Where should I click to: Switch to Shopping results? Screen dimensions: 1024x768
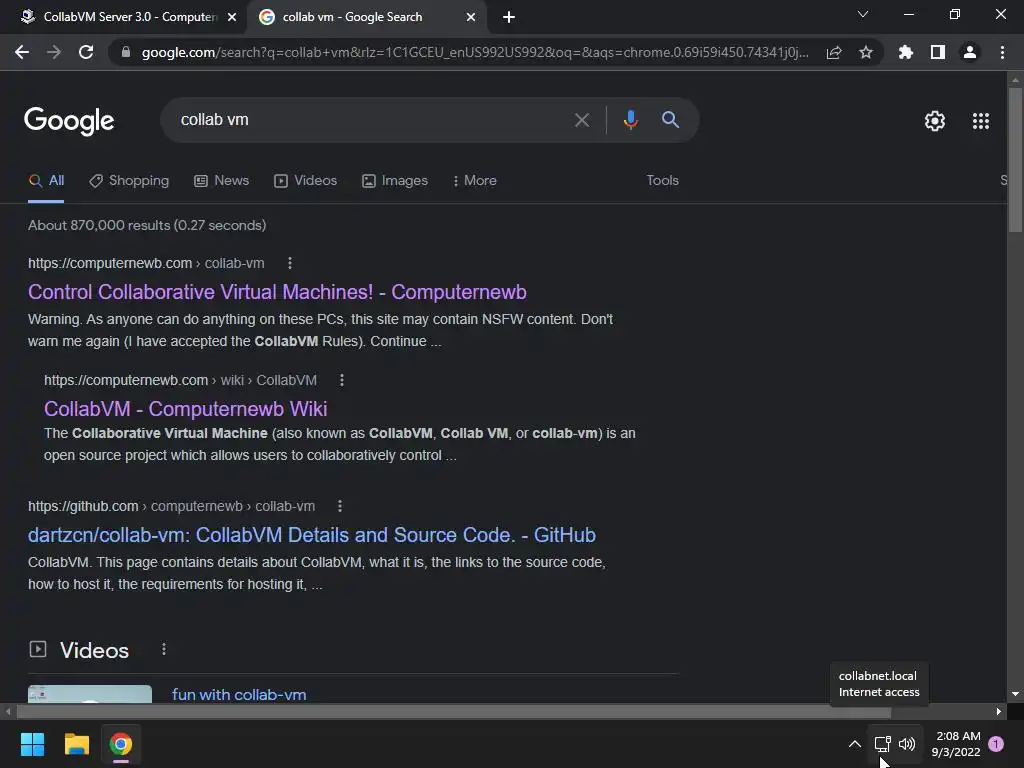pyautogui.click(x=129, y=181)
